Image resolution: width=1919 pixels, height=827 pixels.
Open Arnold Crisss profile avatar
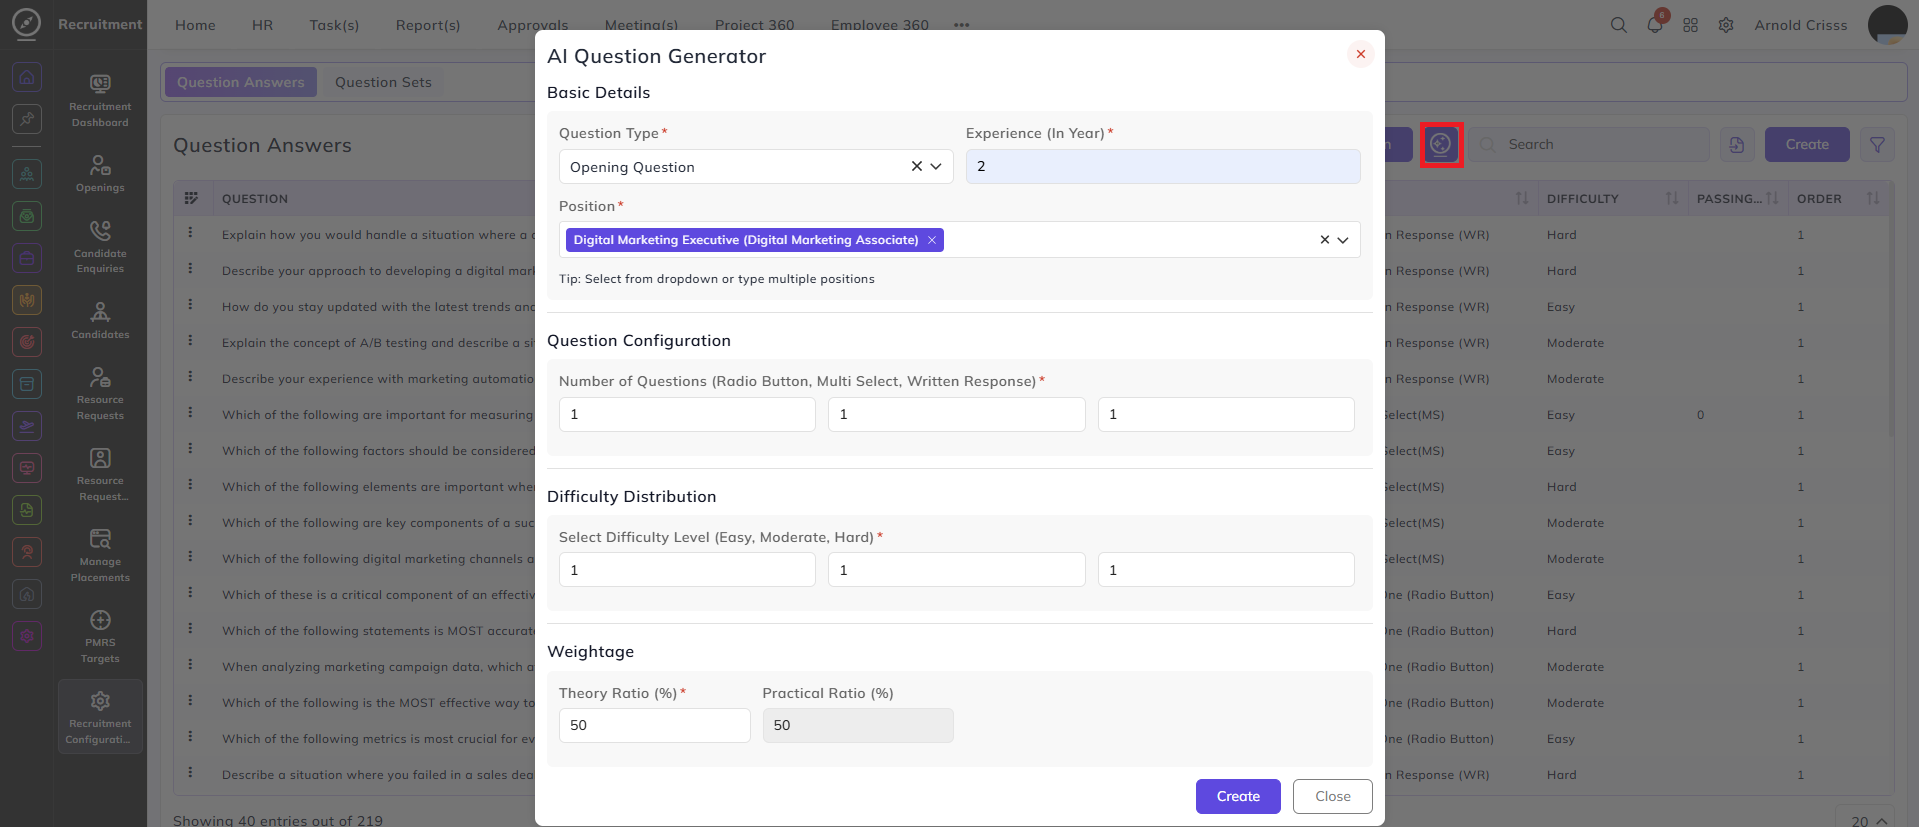coord(1887,25)
